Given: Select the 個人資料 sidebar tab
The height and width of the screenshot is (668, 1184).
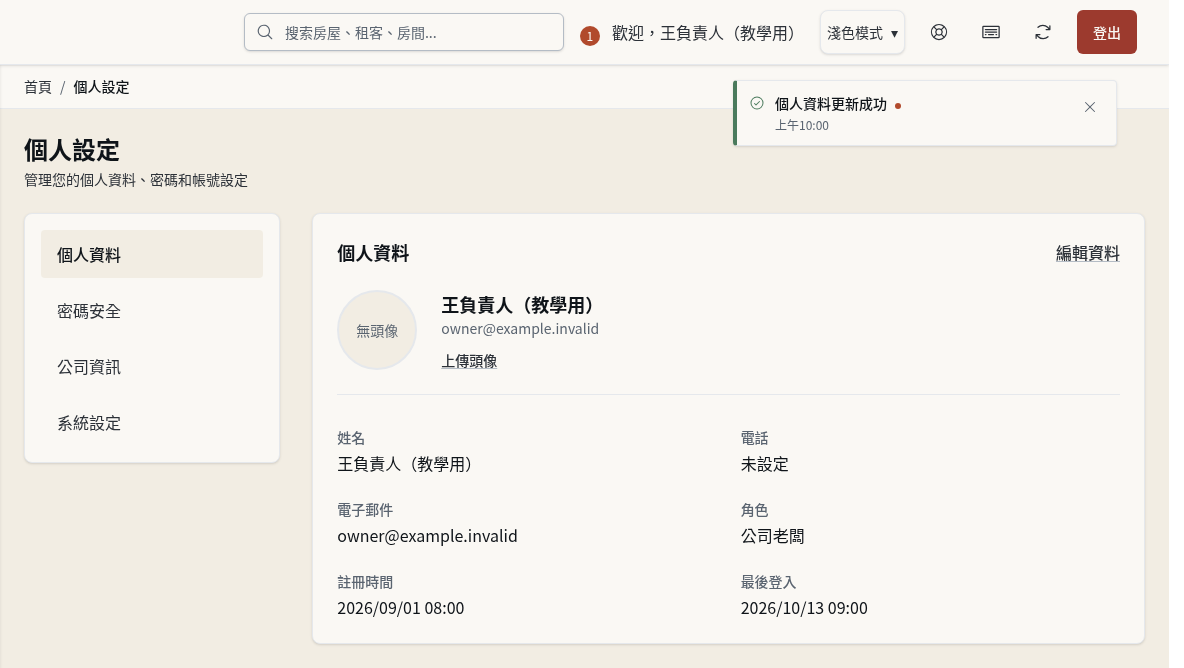Looking at the screenshot, I should (x=152, y=254).
